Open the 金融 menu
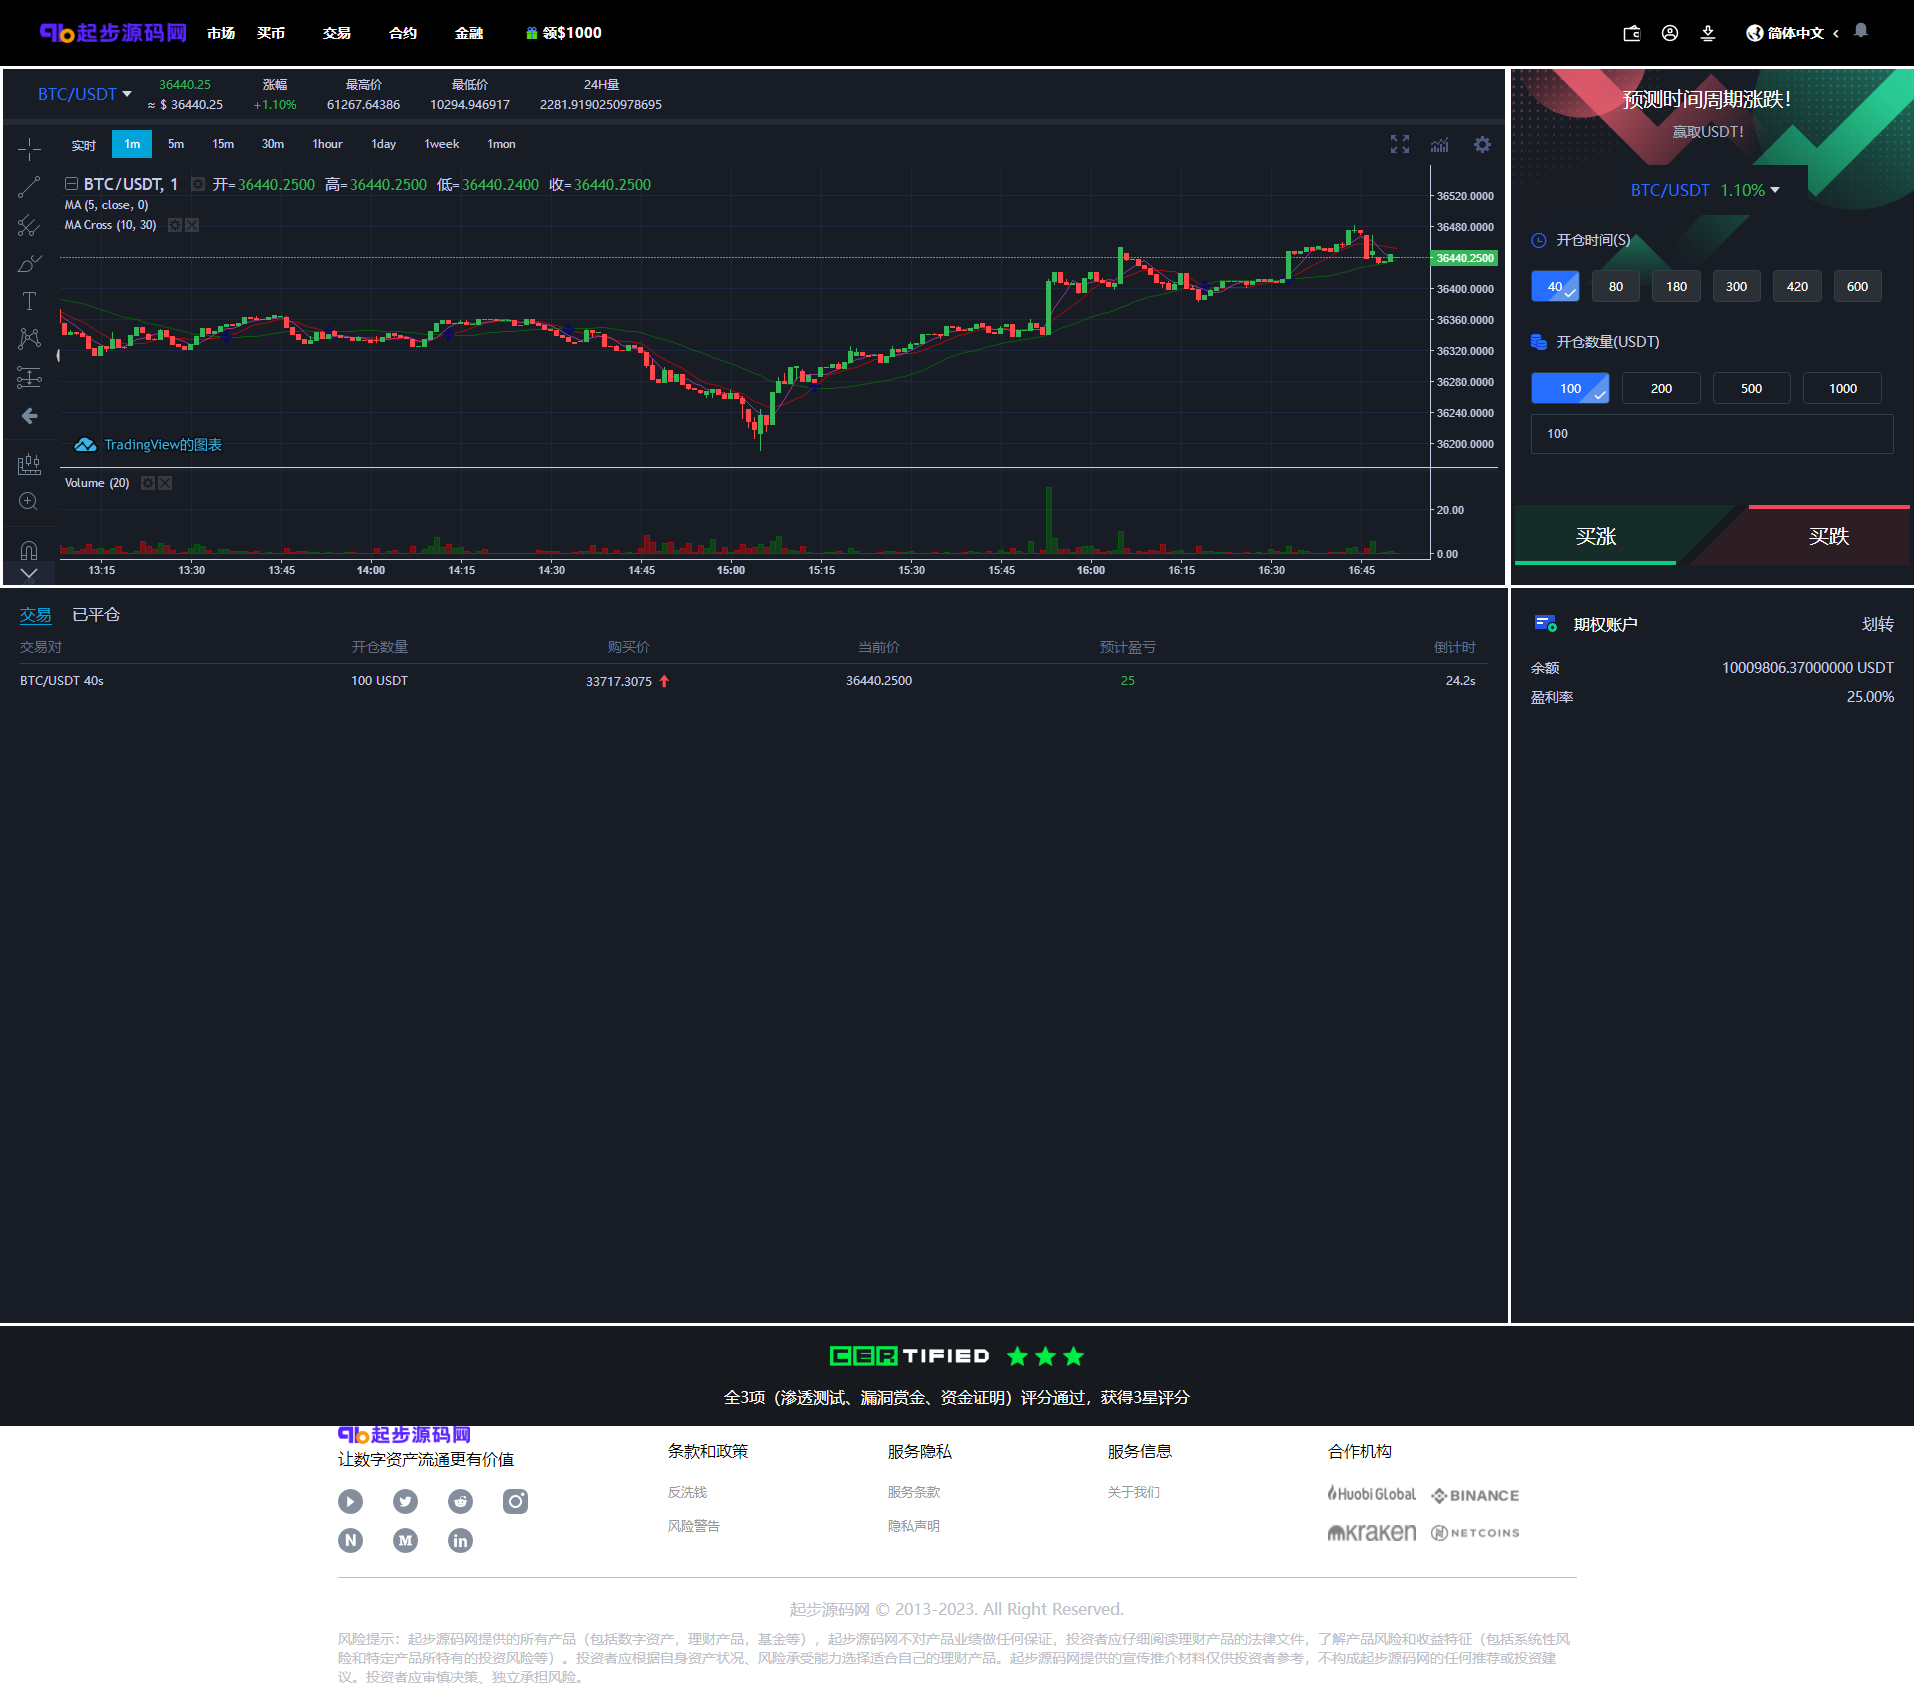Screen dimensions: 1914x1686 (x=469, y=33)
